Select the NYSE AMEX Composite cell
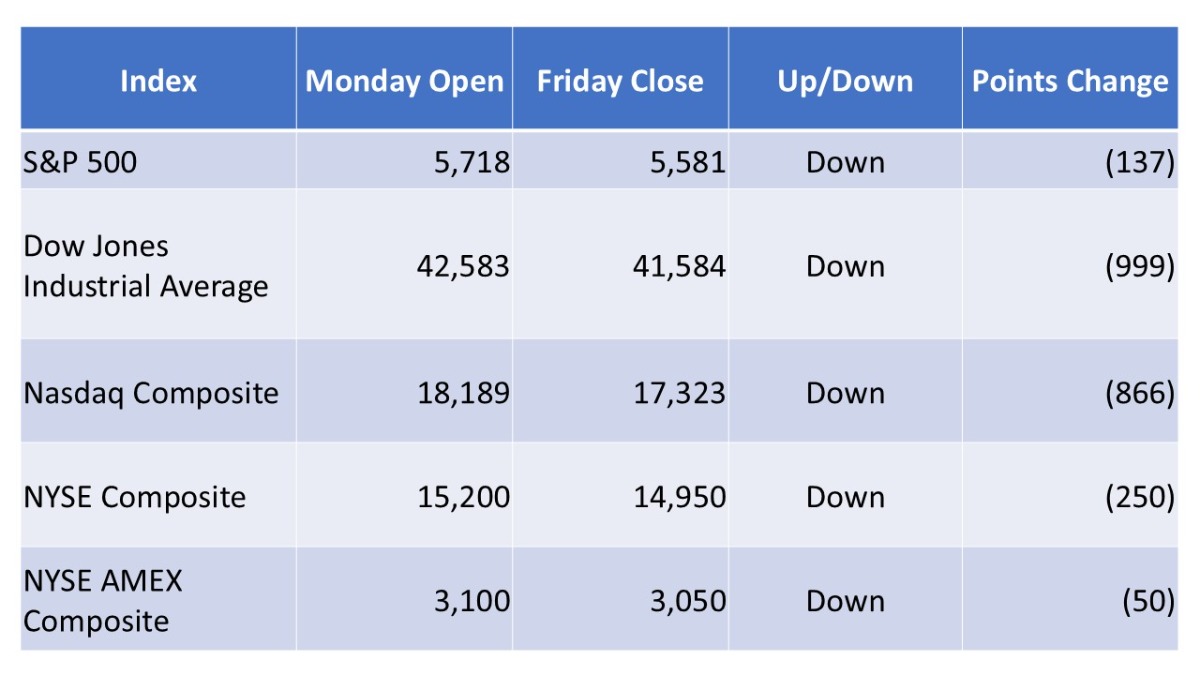1200x675 pixels. pos(103,601)
